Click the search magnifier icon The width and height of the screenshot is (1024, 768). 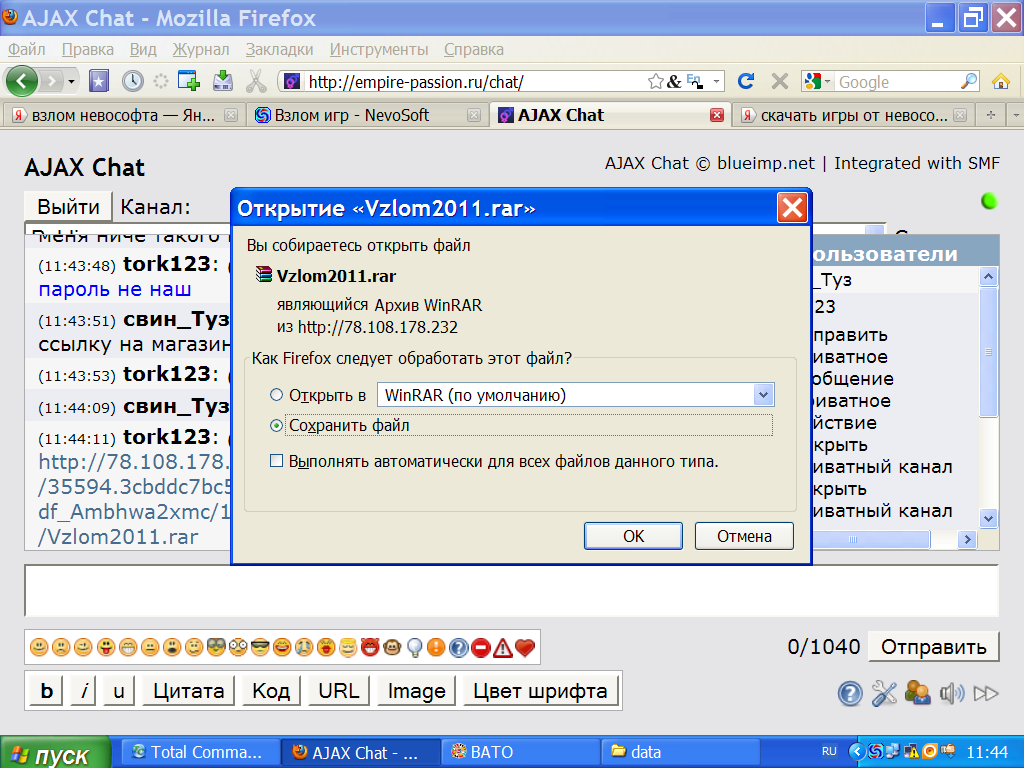(969, 81)
